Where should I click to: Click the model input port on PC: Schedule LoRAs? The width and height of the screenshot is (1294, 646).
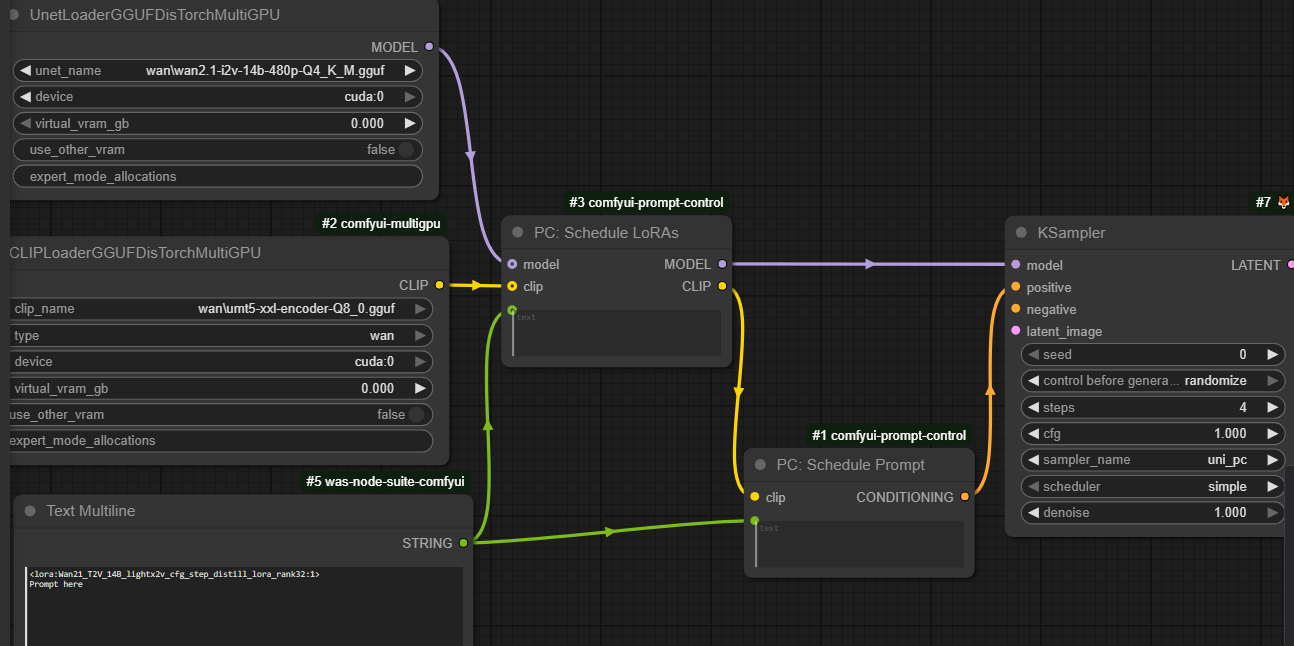tap(512, 265)
